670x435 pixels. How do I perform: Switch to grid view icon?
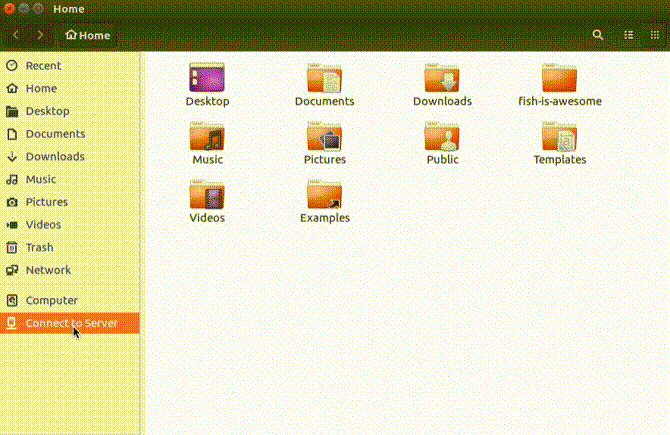655,35
